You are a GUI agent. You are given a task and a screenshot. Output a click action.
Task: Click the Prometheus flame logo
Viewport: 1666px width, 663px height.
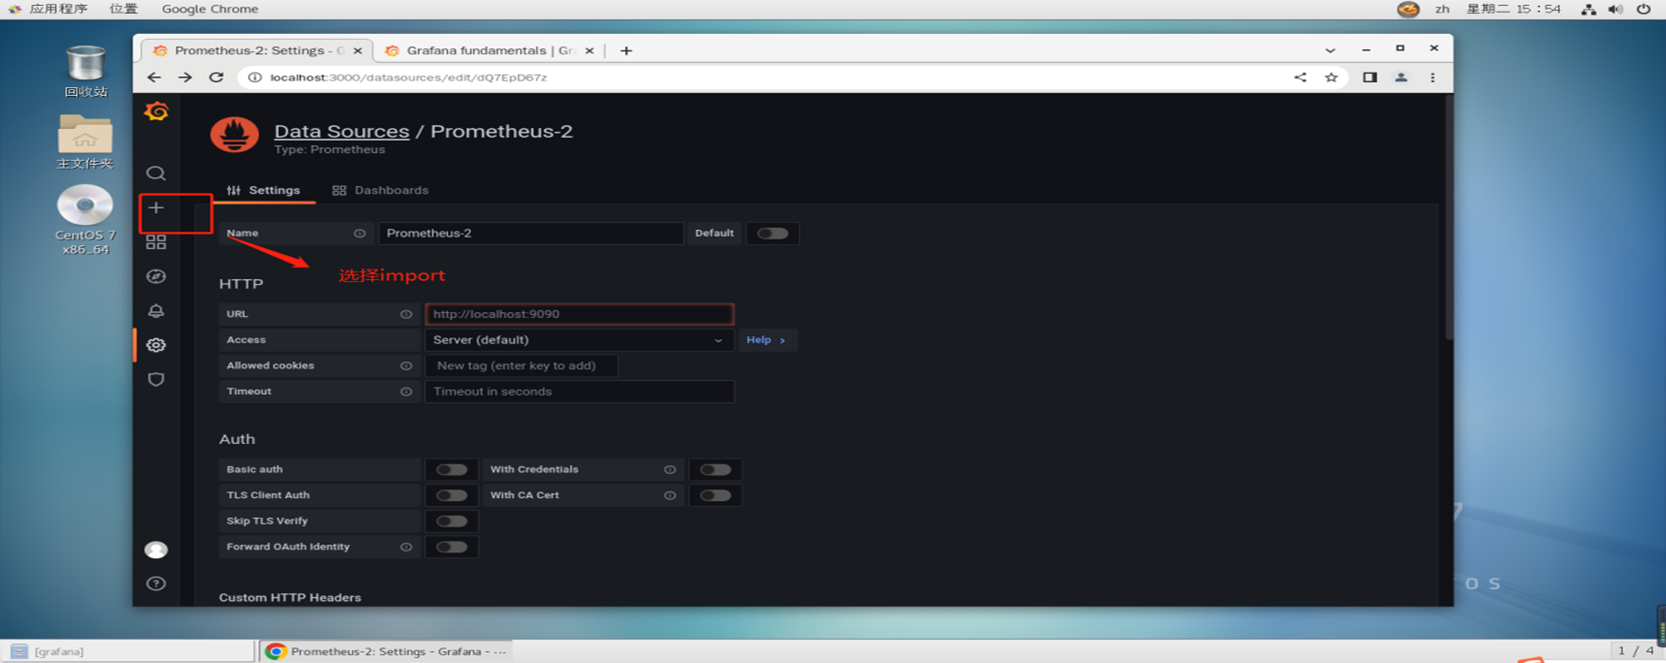click(234, 135)
